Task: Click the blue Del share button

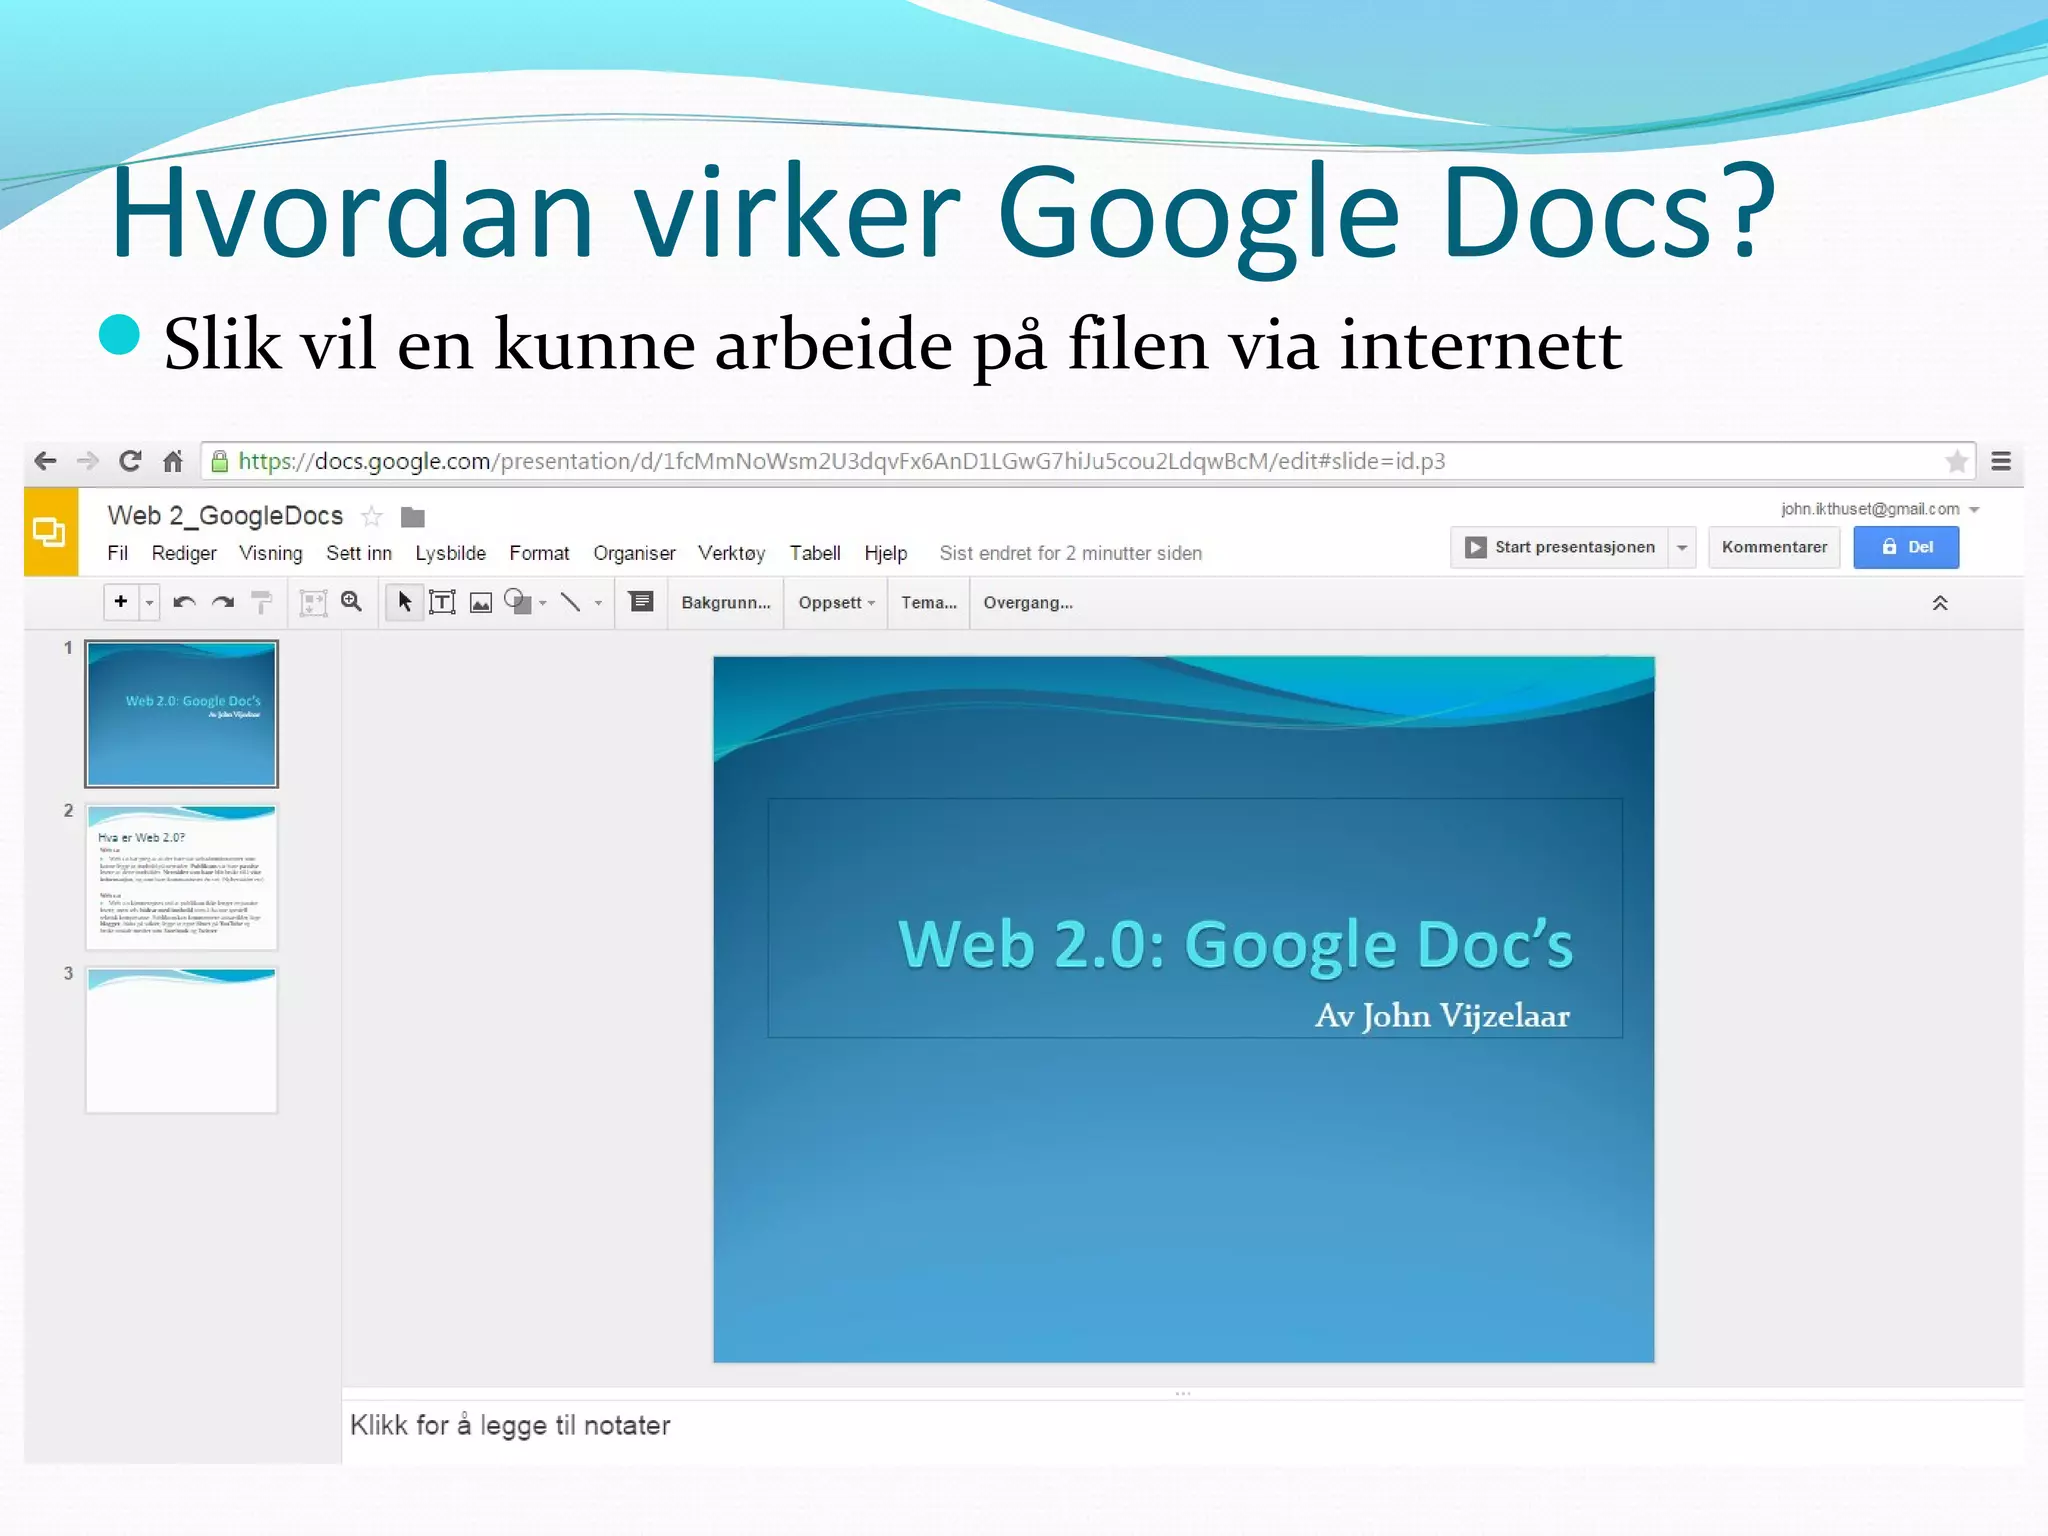Action: pos(1906,547)
